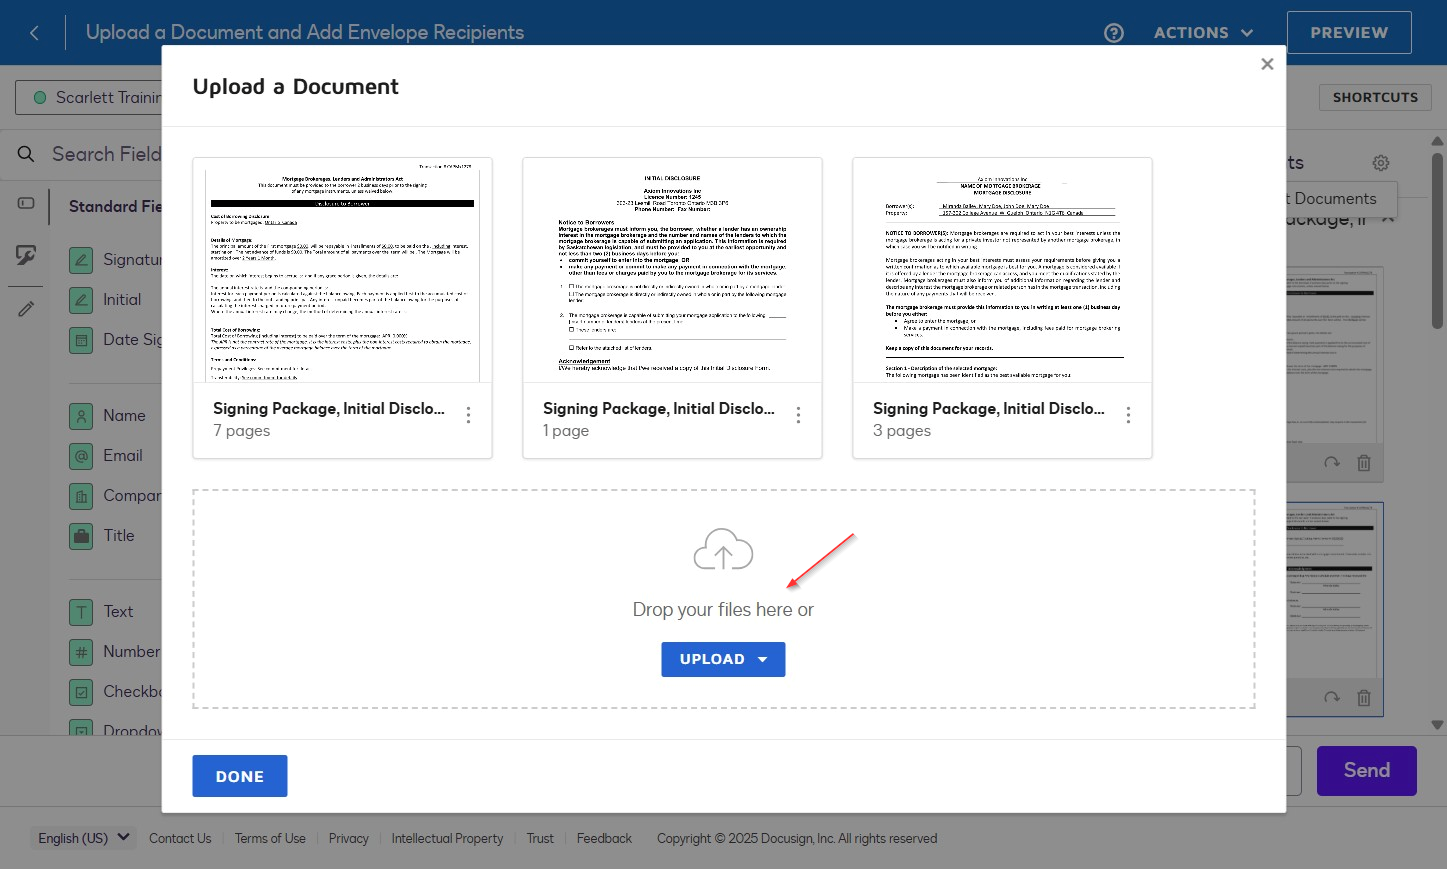The height and width of the screenshot is (869, 1447).
Task: Select the Title field briefcase icon
Action: (81, 536)
